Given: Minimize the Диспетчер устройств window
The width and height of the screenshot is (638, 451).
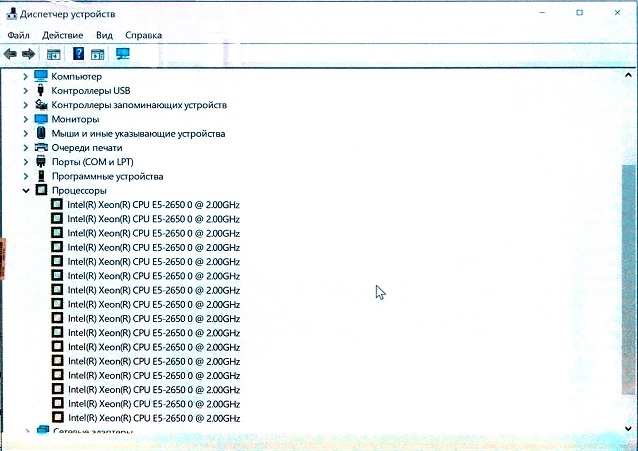Looking at the screenshot, I should pyautogui.click(x=542, y=13).
